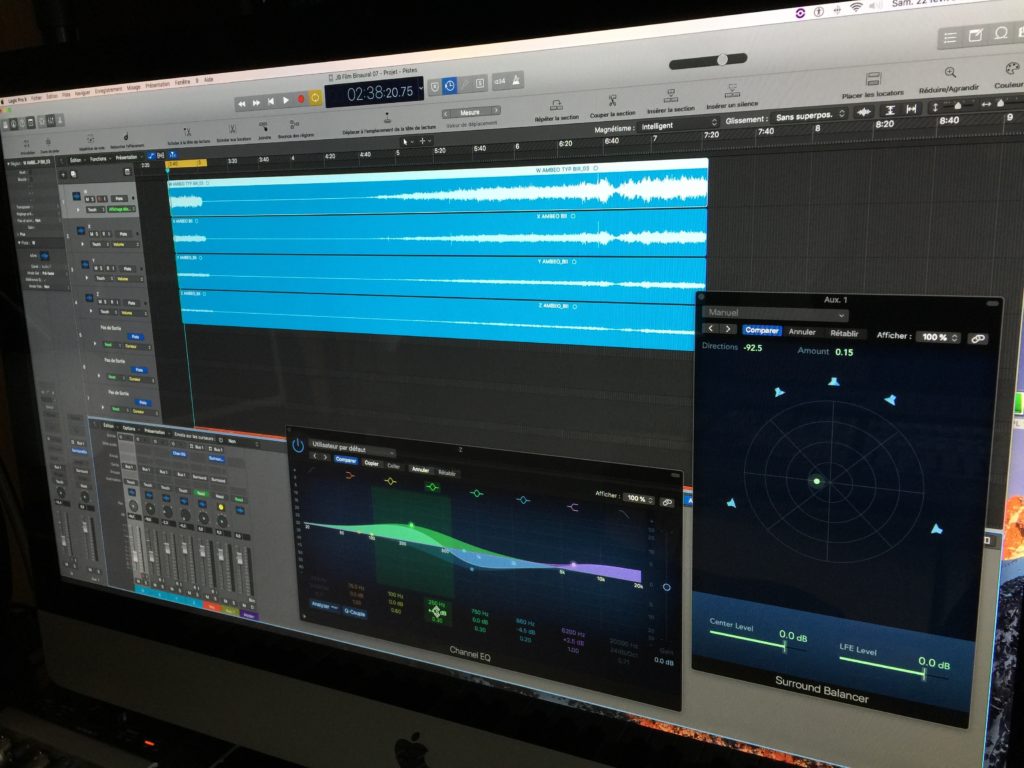Image resolution: width=1024 pixels, height=768 pixels.
Task: Click Comparer in Channel EQ
Action: (345, 460)
